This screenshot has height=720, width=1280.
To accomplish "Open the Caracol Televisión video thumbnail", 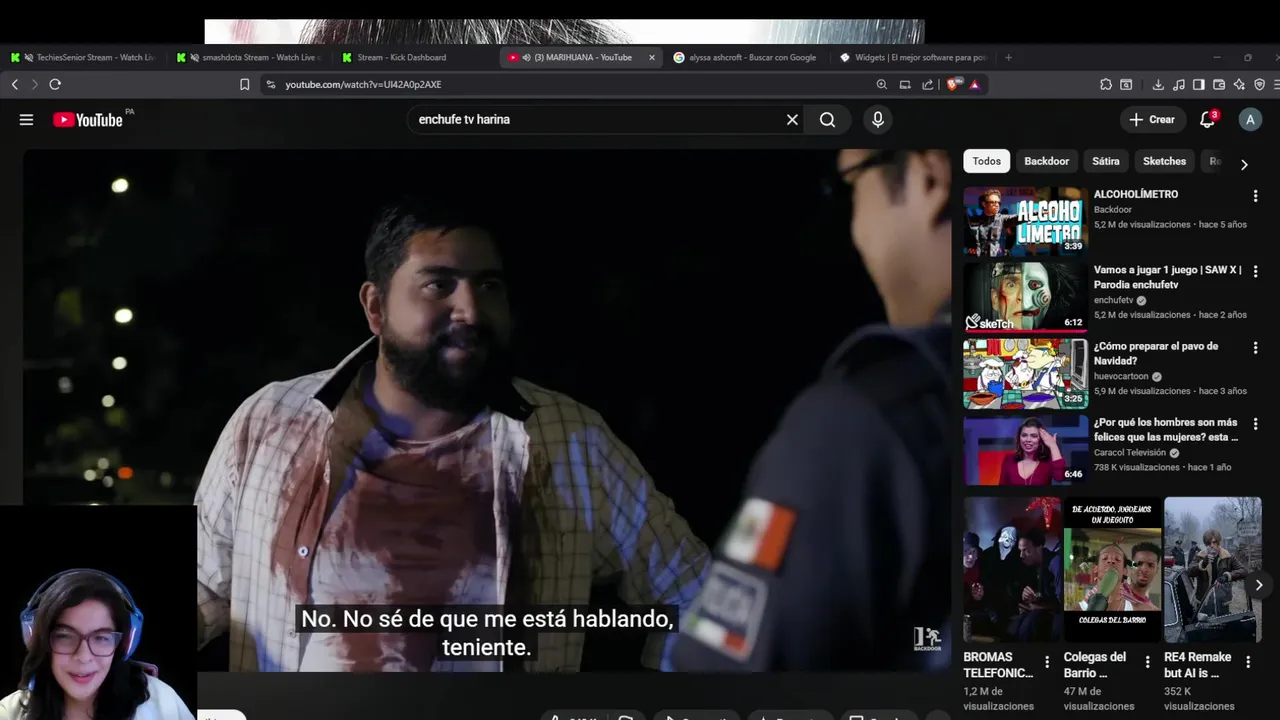I will (1025, 449).
